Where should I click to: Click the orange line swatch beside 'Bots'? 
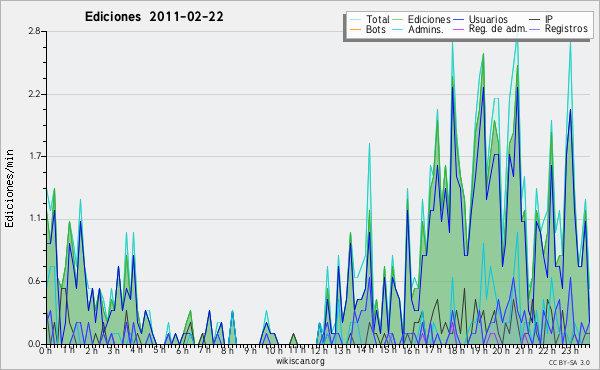(x=355, y=29)
